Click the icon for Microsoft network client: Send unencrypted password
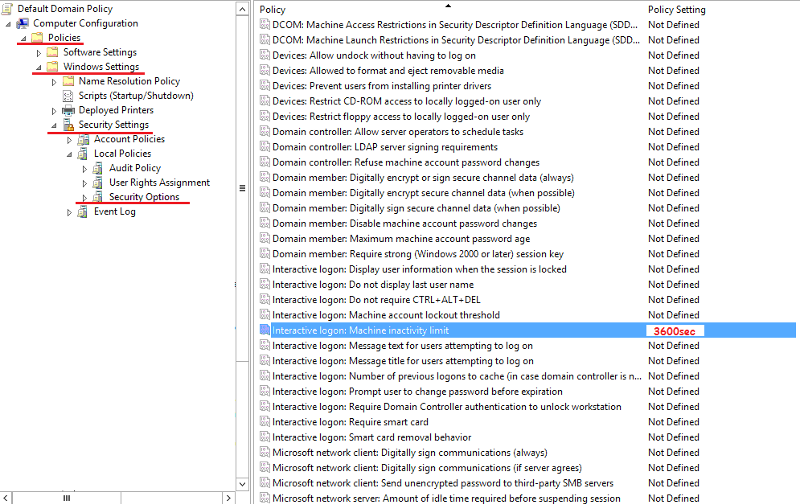 265,483
